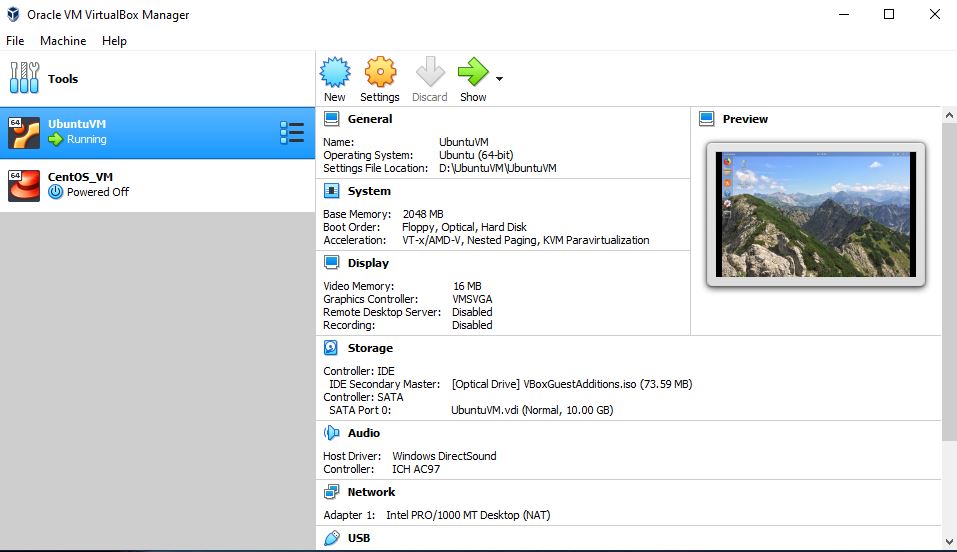
Task: Click the CentOS_VM red hat icon
Action: pyautogui.click(x=24, y=186)
